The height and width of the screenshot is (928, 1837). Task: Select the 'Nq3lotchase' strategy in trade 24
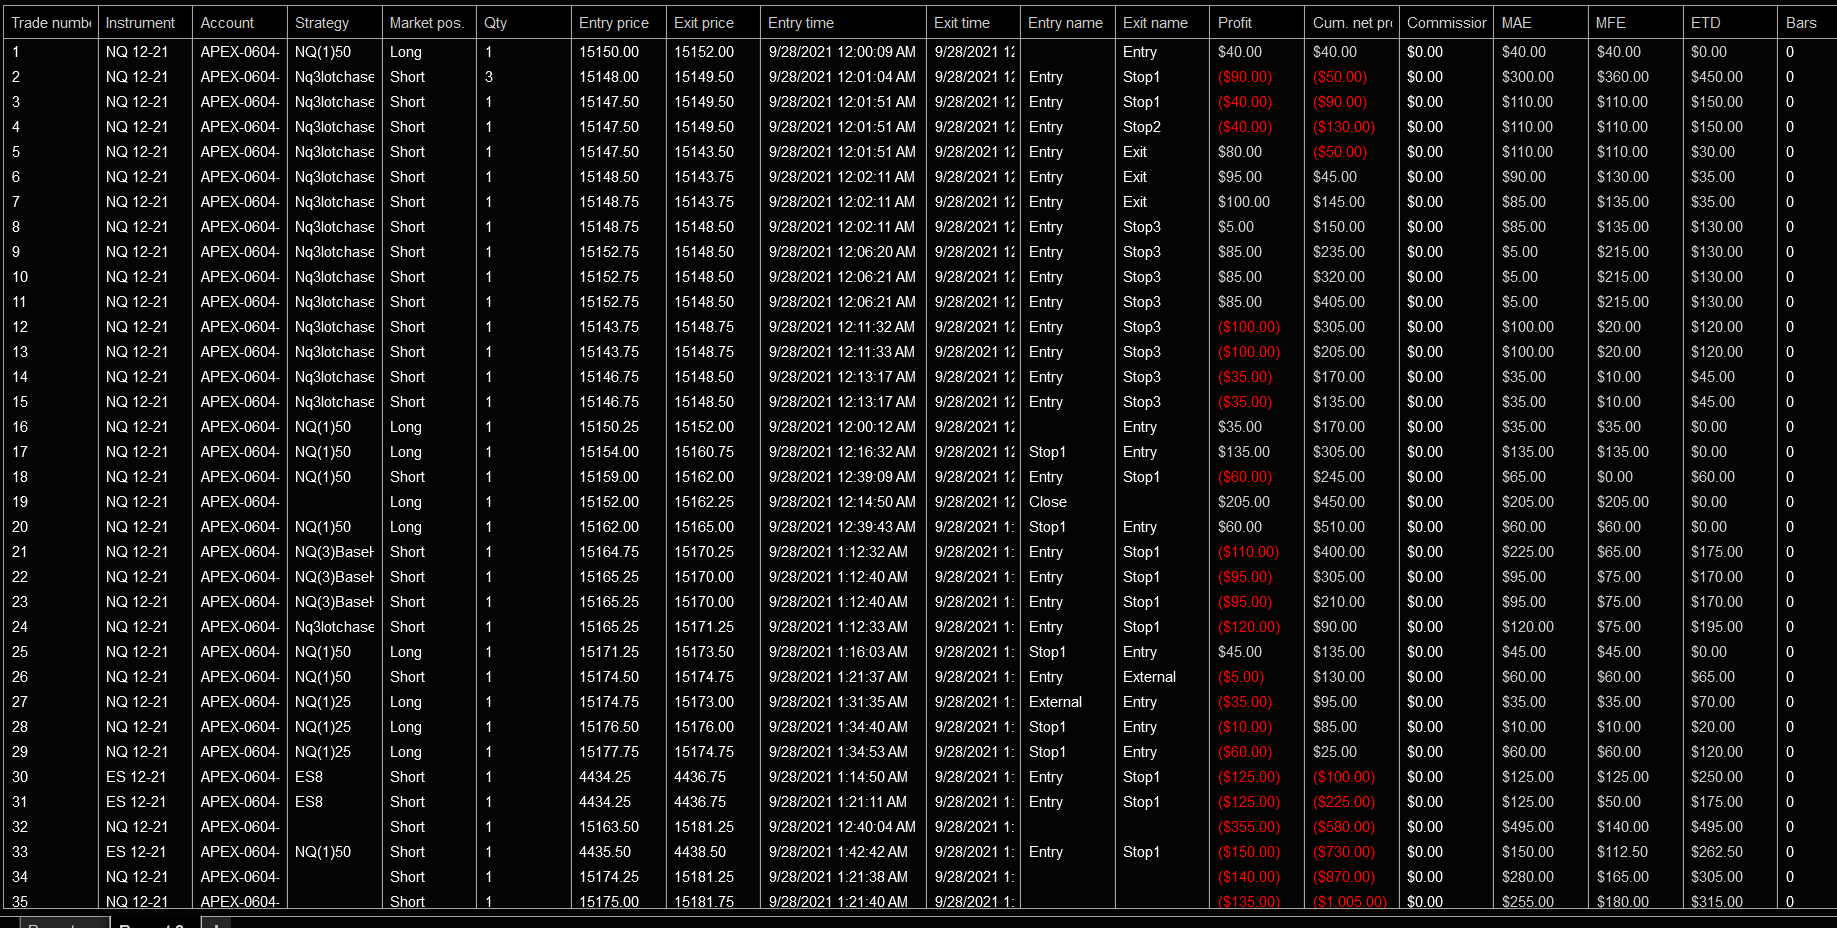tap(334, 627)
